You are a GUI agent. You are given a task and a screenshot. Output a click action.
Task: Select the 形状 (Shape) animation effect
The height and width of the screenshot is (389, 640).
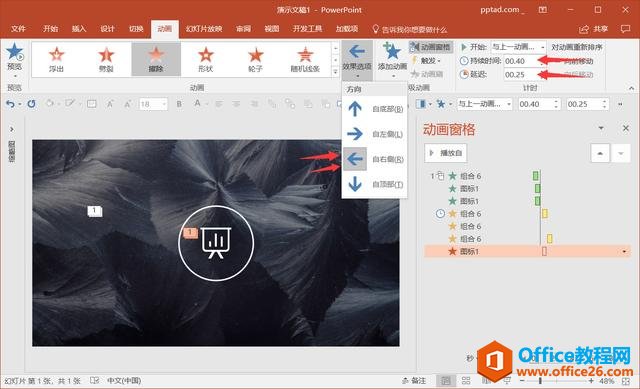pyautogui.click(x=206, y=59)
